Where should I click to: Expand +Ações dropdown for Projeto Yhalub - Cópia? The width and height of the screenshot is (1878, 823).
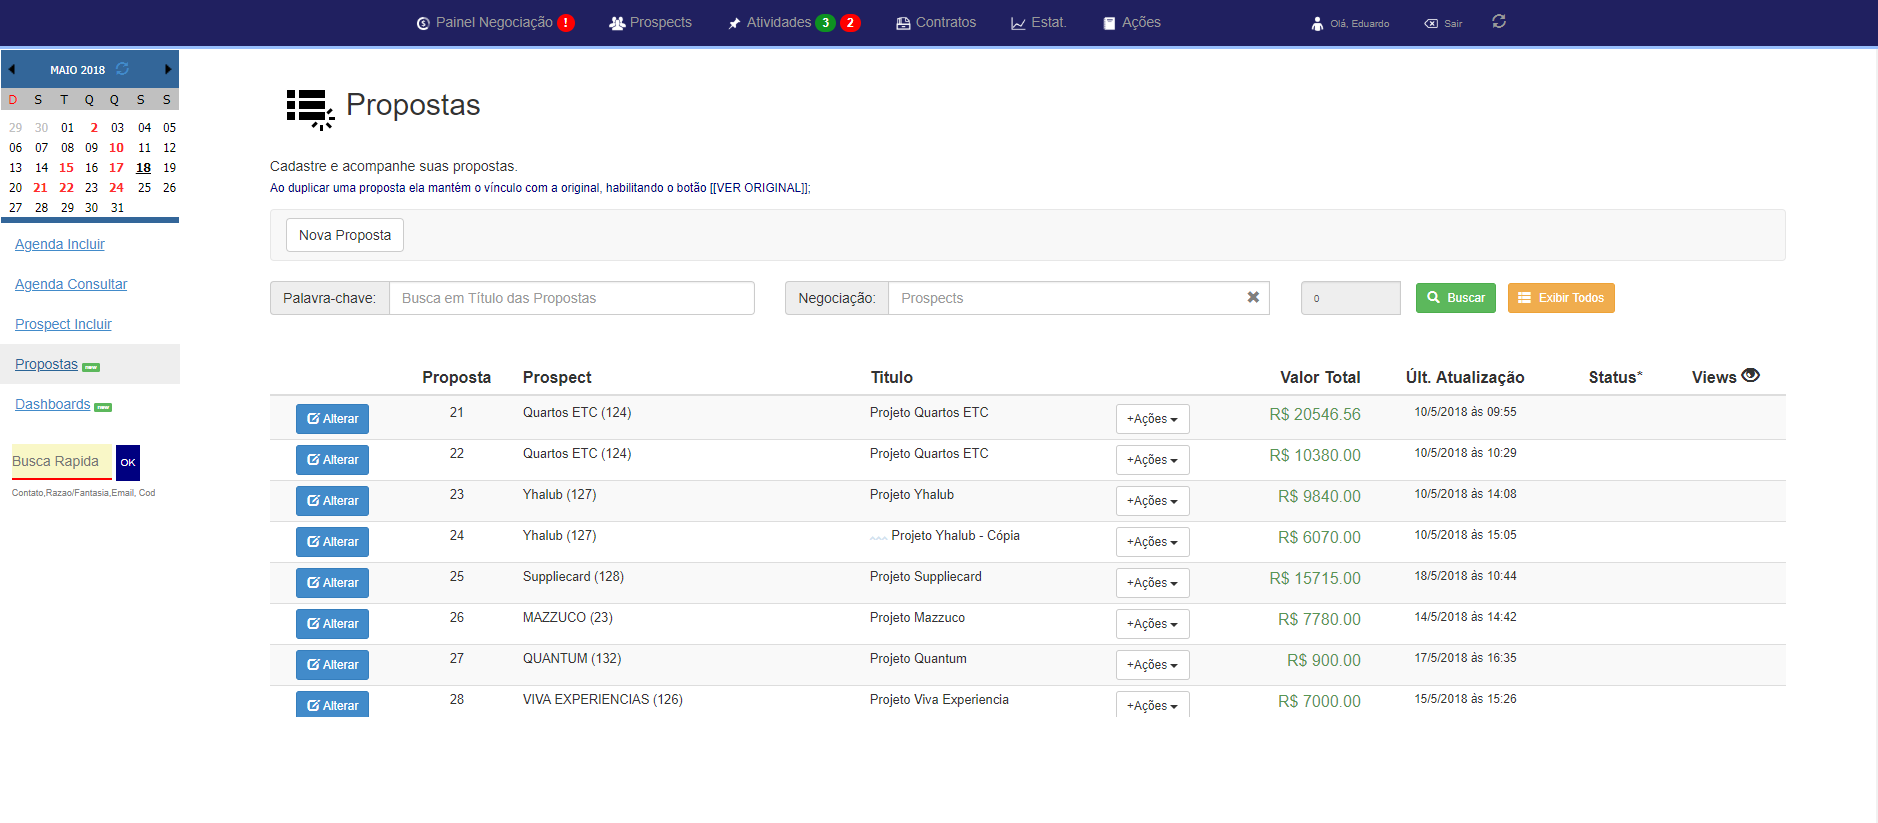coord(1152,542)
